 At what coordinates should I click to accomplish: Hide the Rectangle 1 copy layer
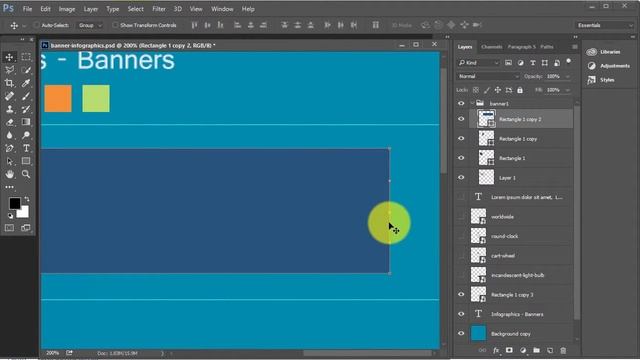pyautogui.click(x=461, y=138)
